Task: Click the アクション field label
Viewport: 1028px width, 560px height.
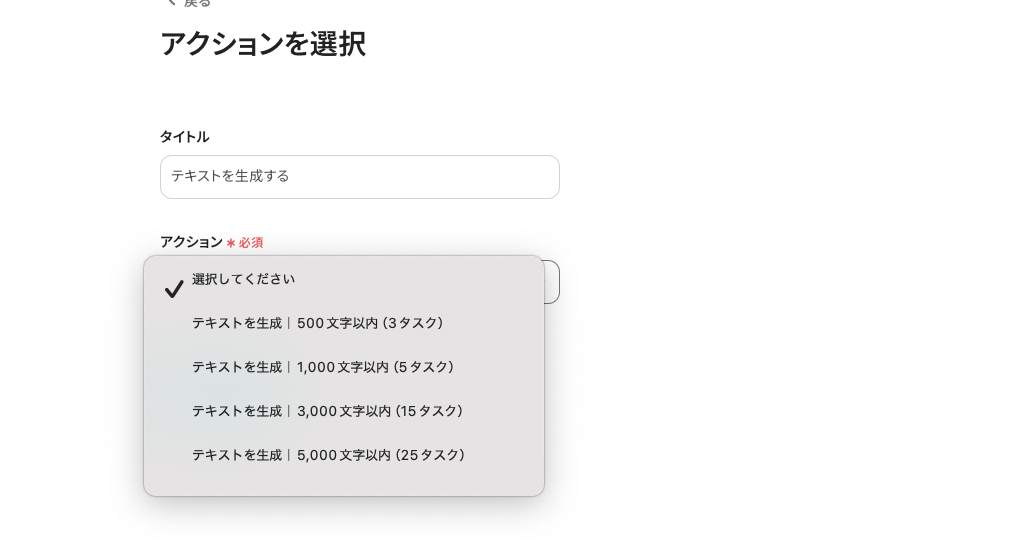Action: click(191, 242)
